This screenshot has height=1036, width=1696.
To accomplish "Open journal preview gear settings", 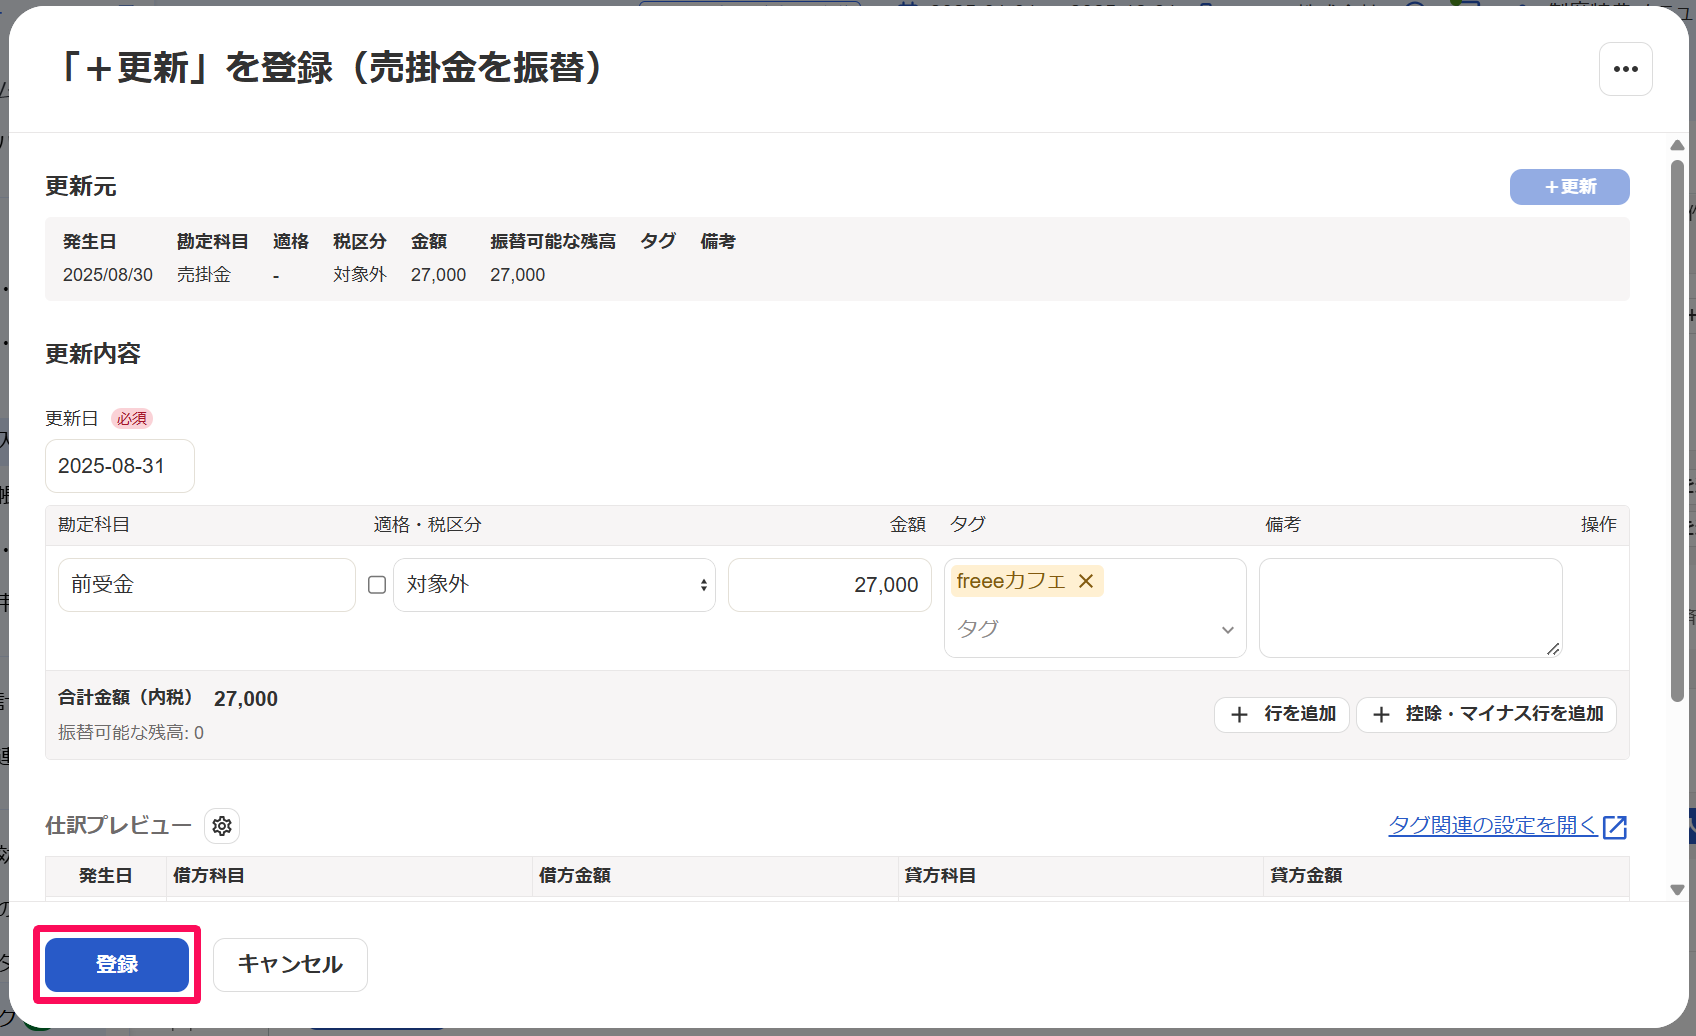I will (x=222, y=826).
